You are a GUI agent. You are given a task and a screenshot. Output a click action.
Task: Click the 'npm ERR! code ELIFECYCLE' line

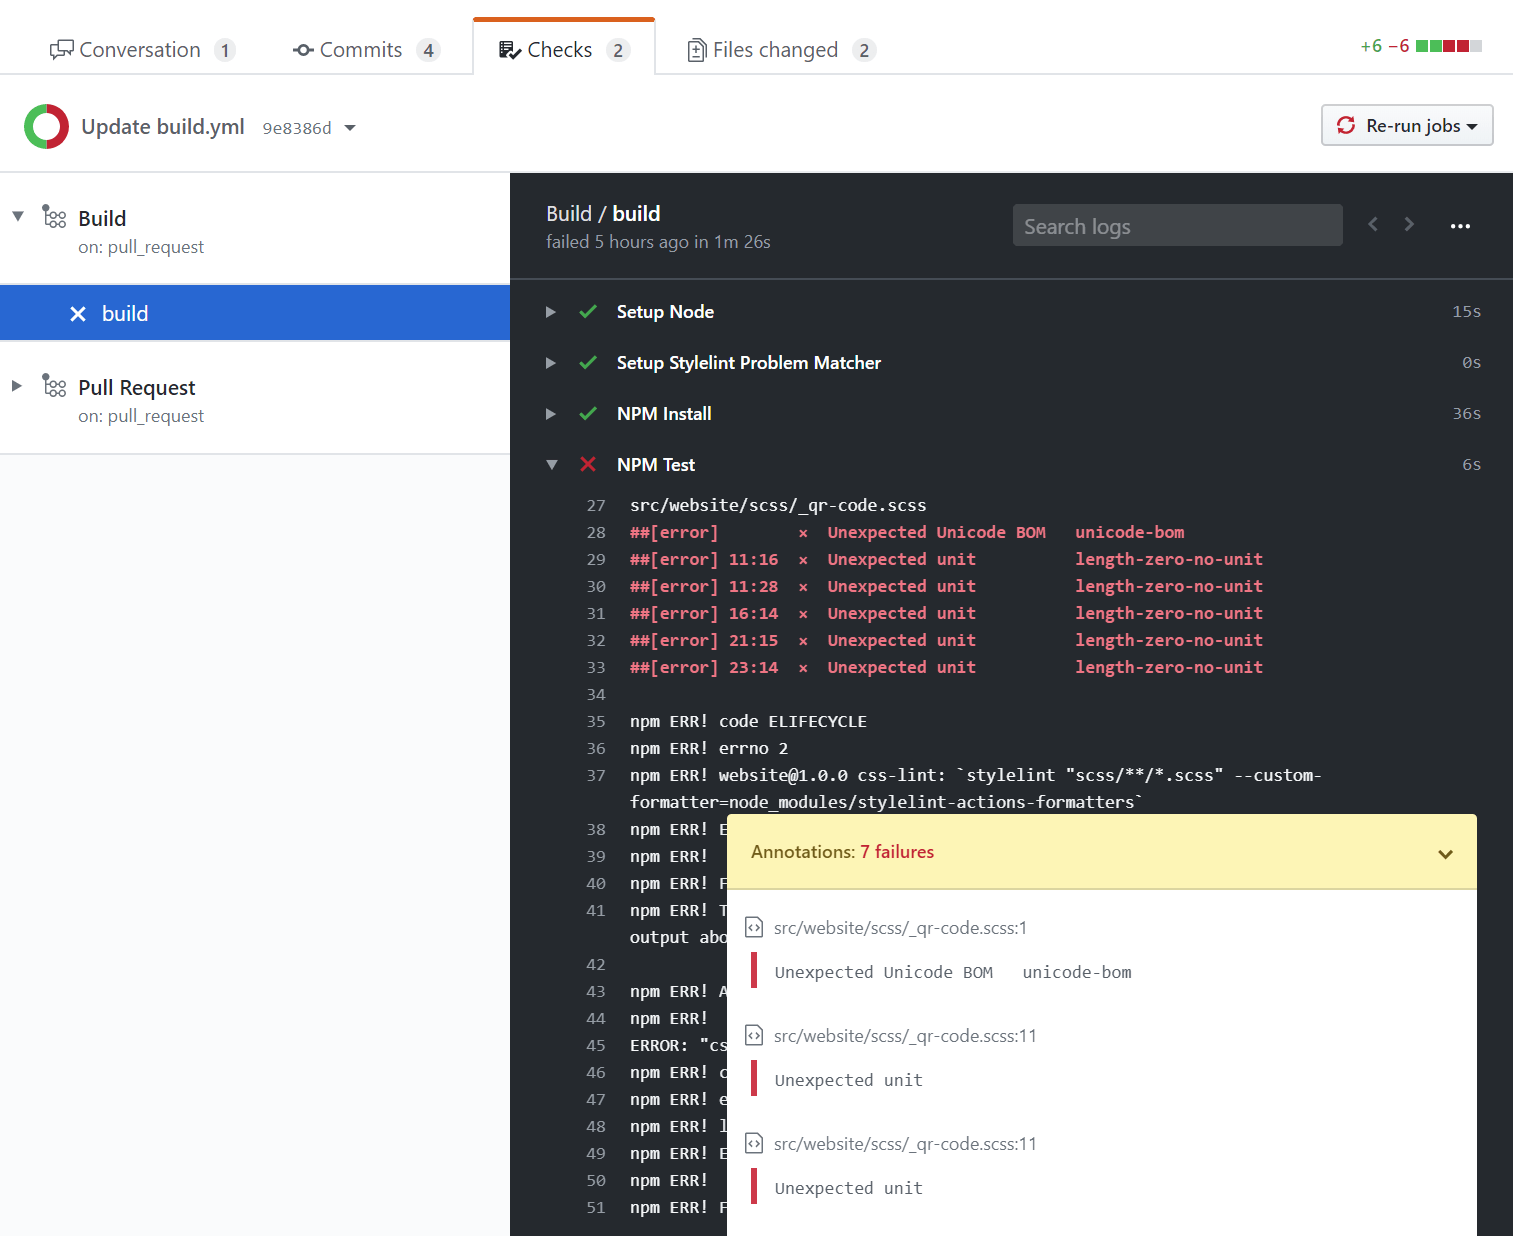point(748,722)
